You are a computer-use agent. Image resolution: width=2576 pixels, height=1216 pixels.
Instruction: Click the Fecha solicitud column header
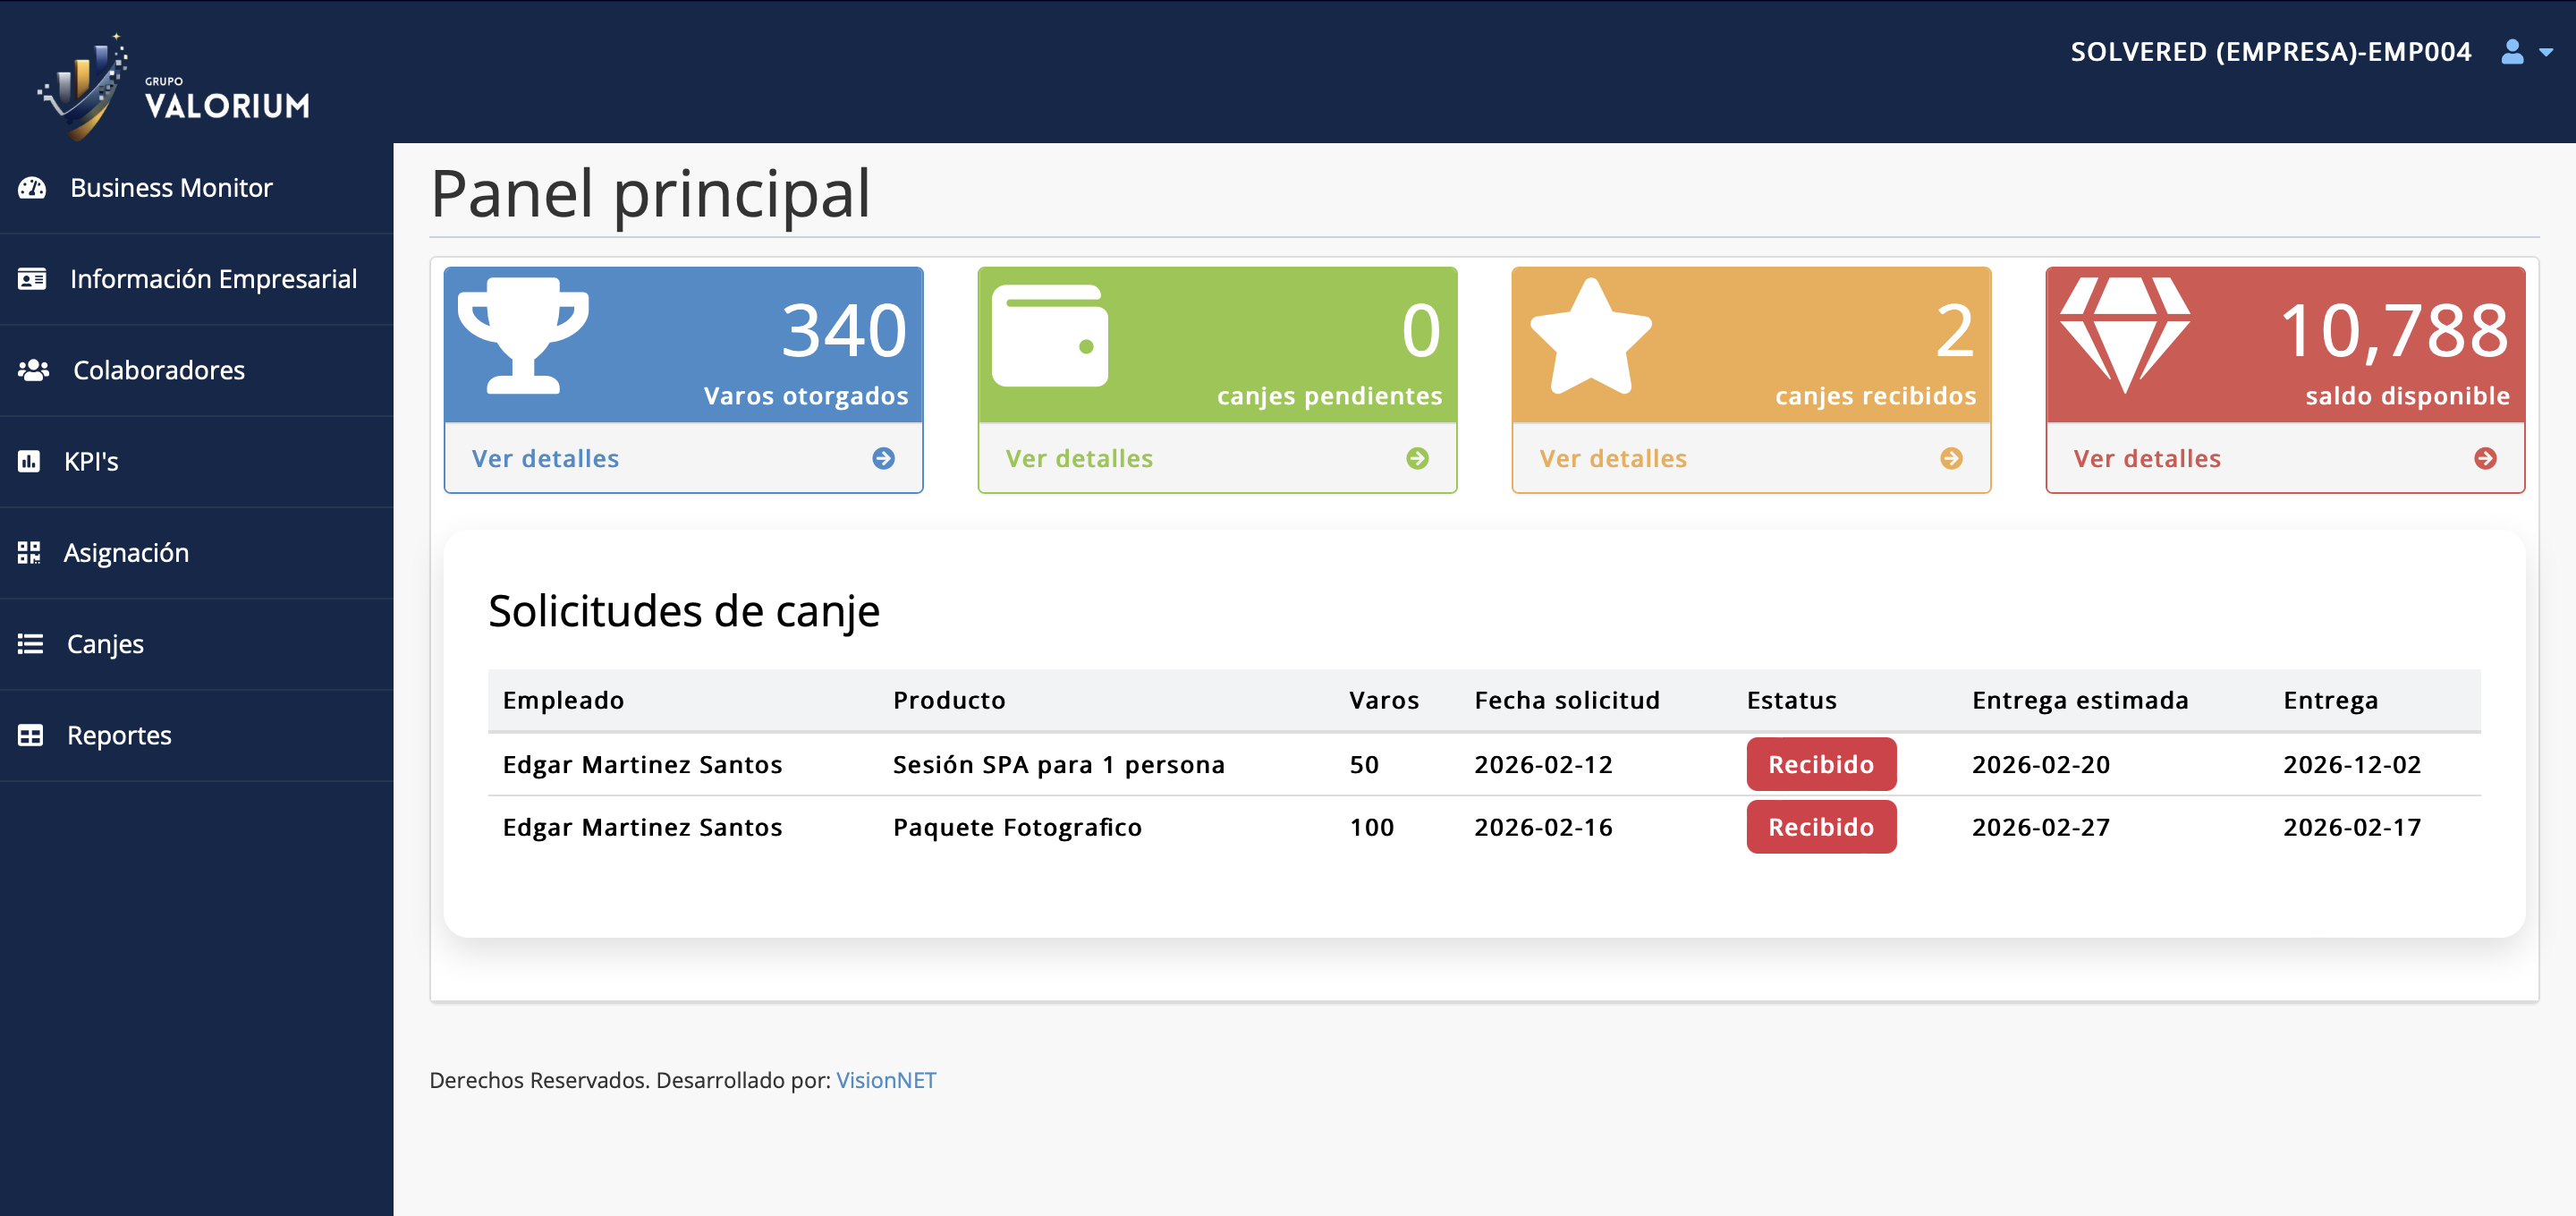click(1567, 700)
